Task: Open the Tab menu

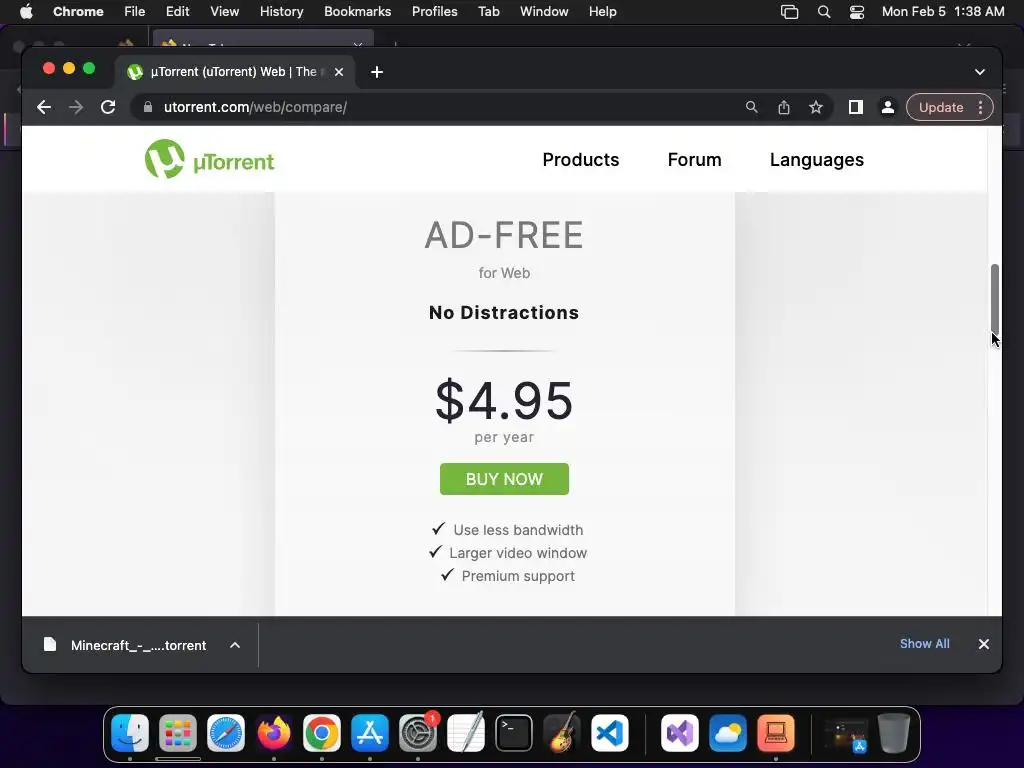Action: pyautogui.click(x=488, y=12)
